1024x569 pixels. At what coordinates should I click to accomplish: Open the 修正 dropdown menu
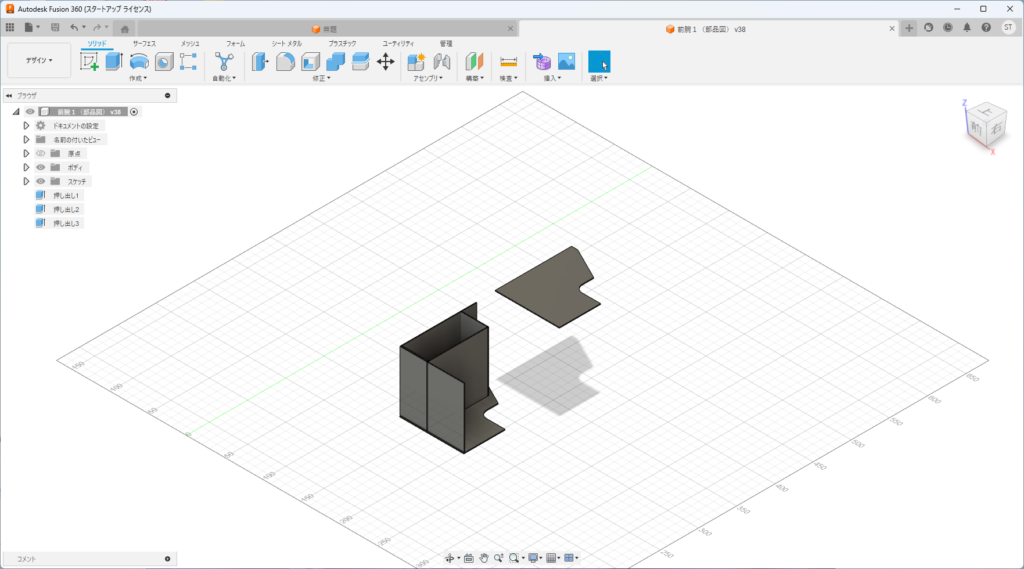(321, 78)
